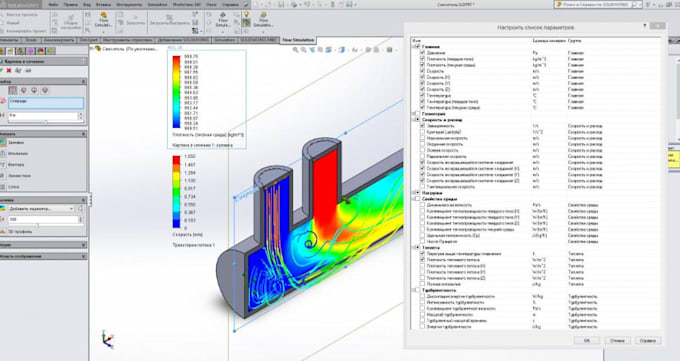Open the Property Manager tab icon
The image size is (680, 361).
click(10, 51)
